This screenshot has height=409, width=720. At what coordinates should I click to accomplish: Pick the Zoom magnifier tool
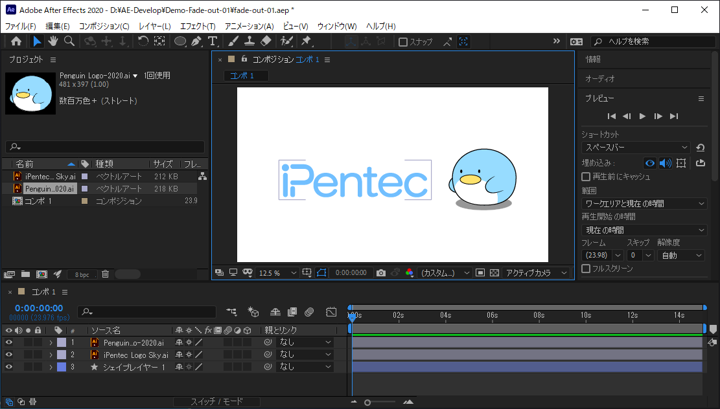coord(69,41)
